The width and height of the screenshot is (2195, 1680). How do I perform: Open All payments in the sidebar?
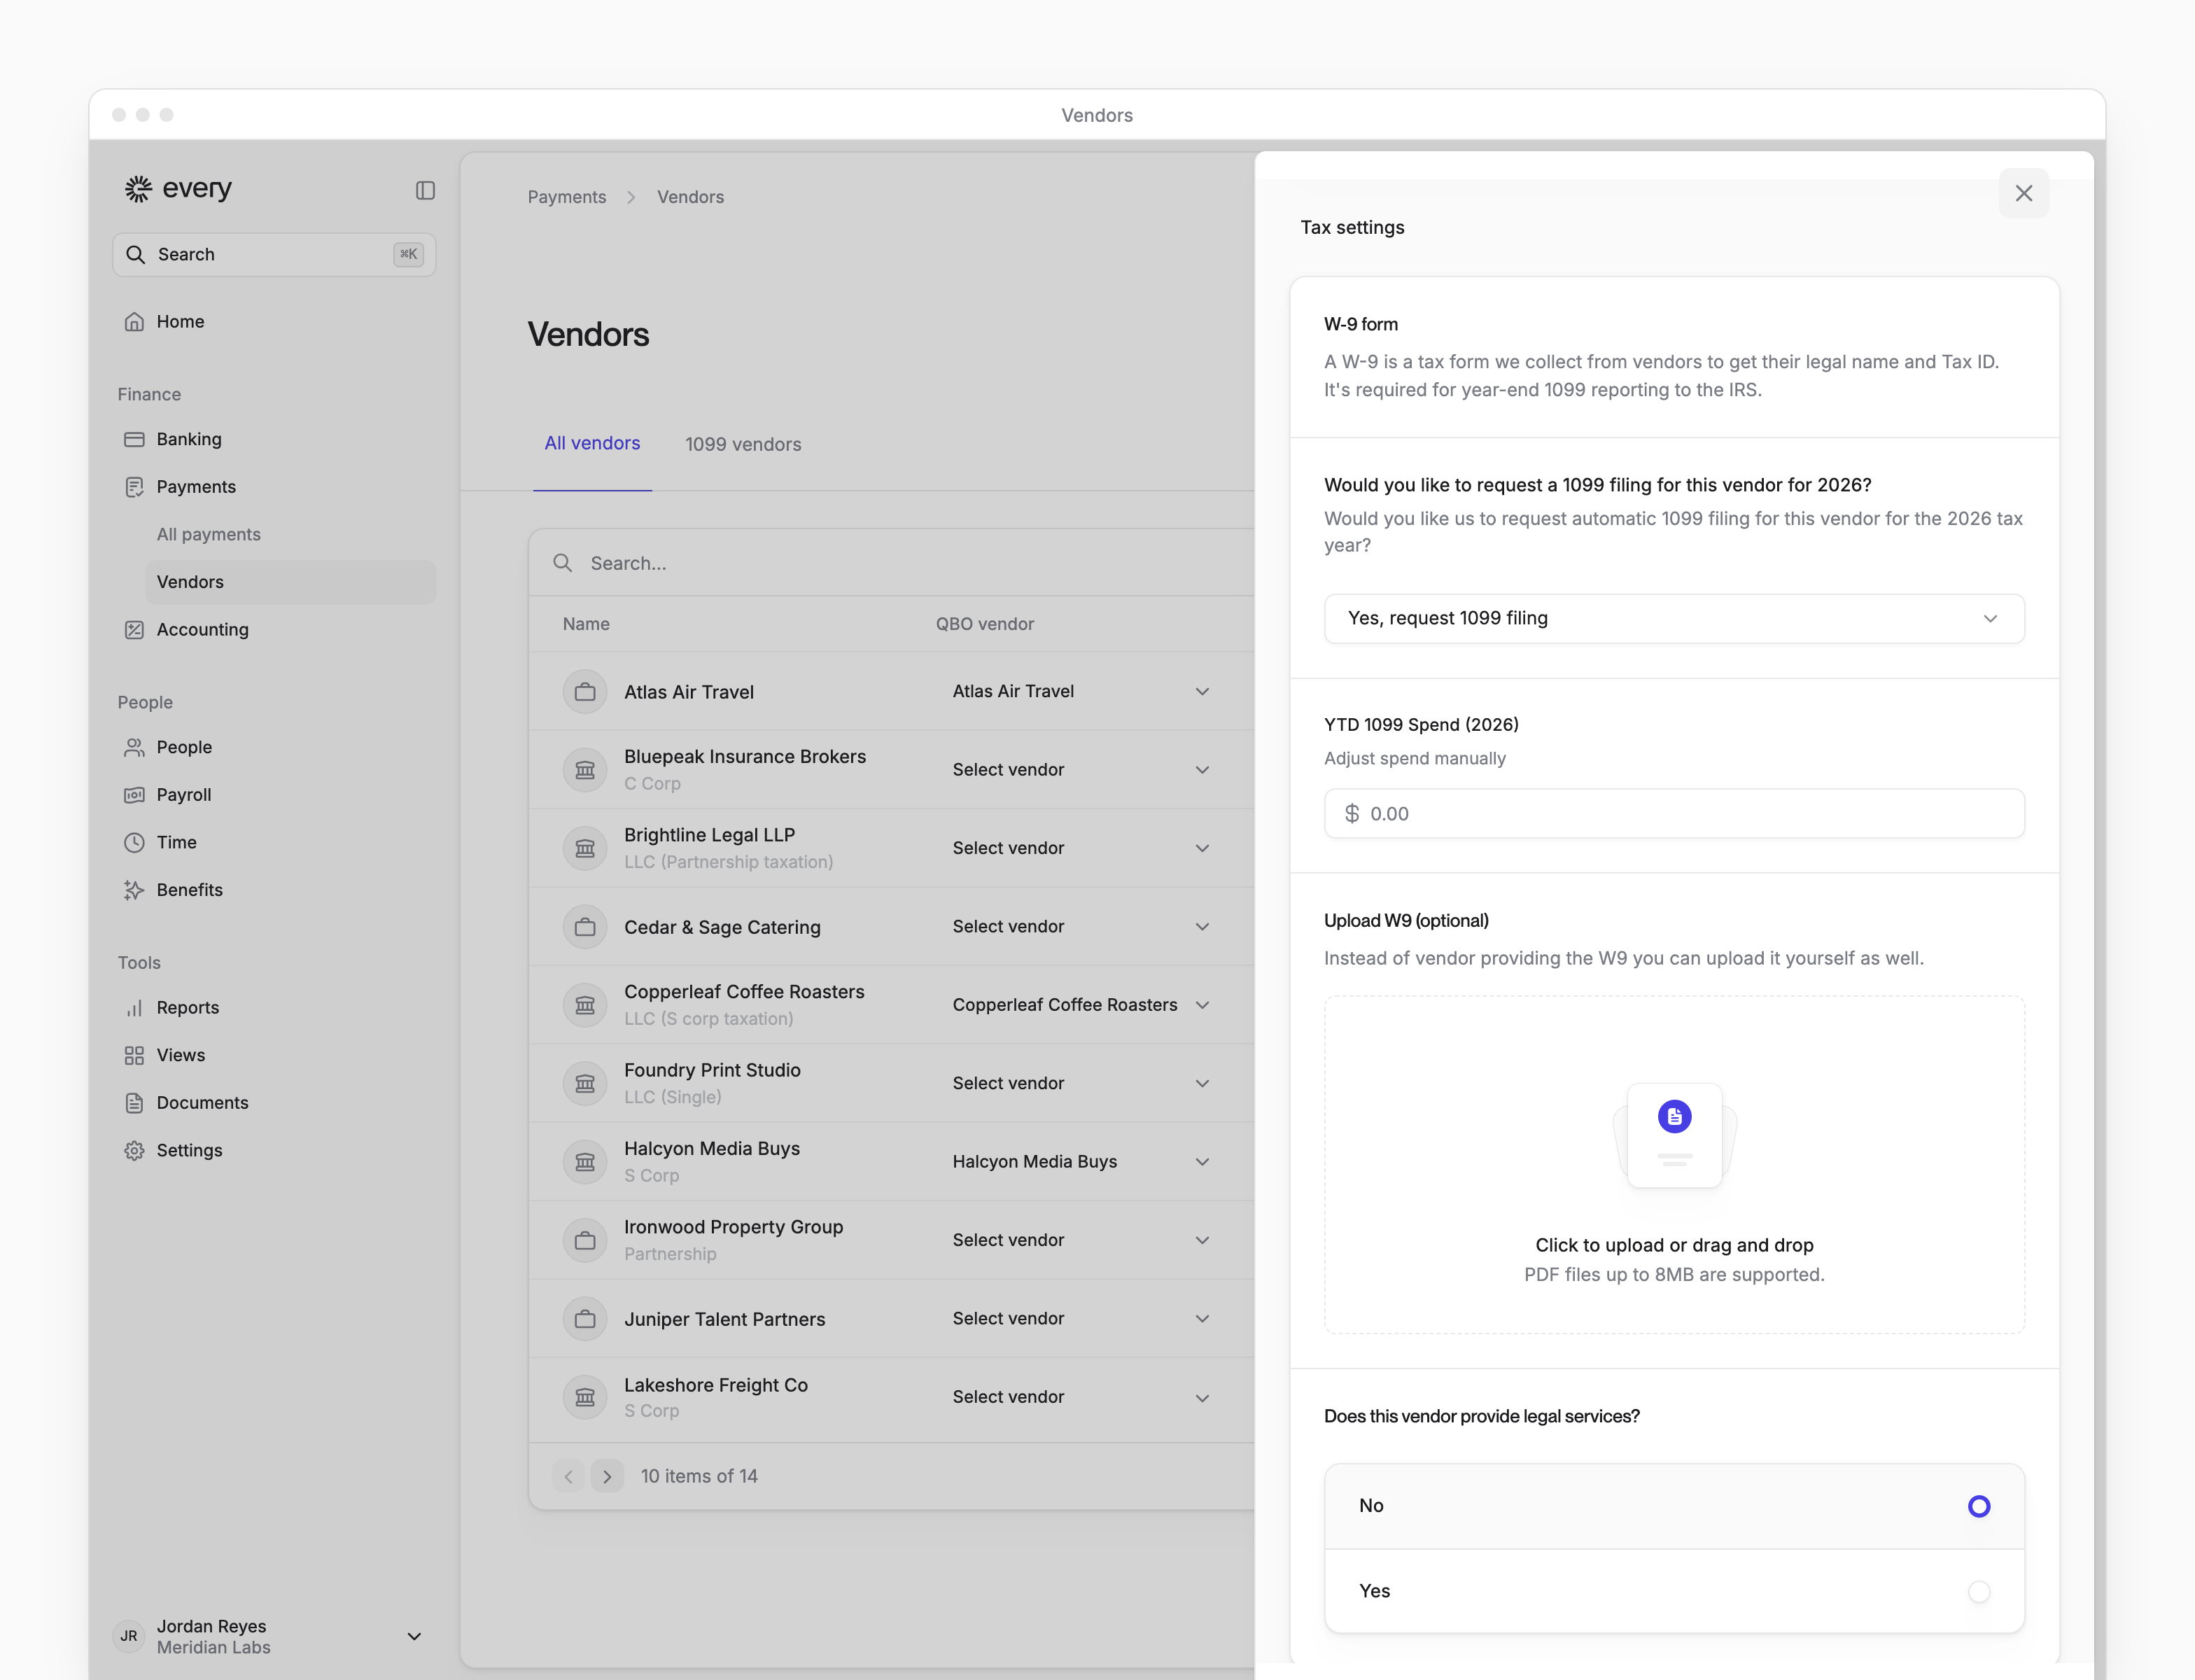click(290, 535)
